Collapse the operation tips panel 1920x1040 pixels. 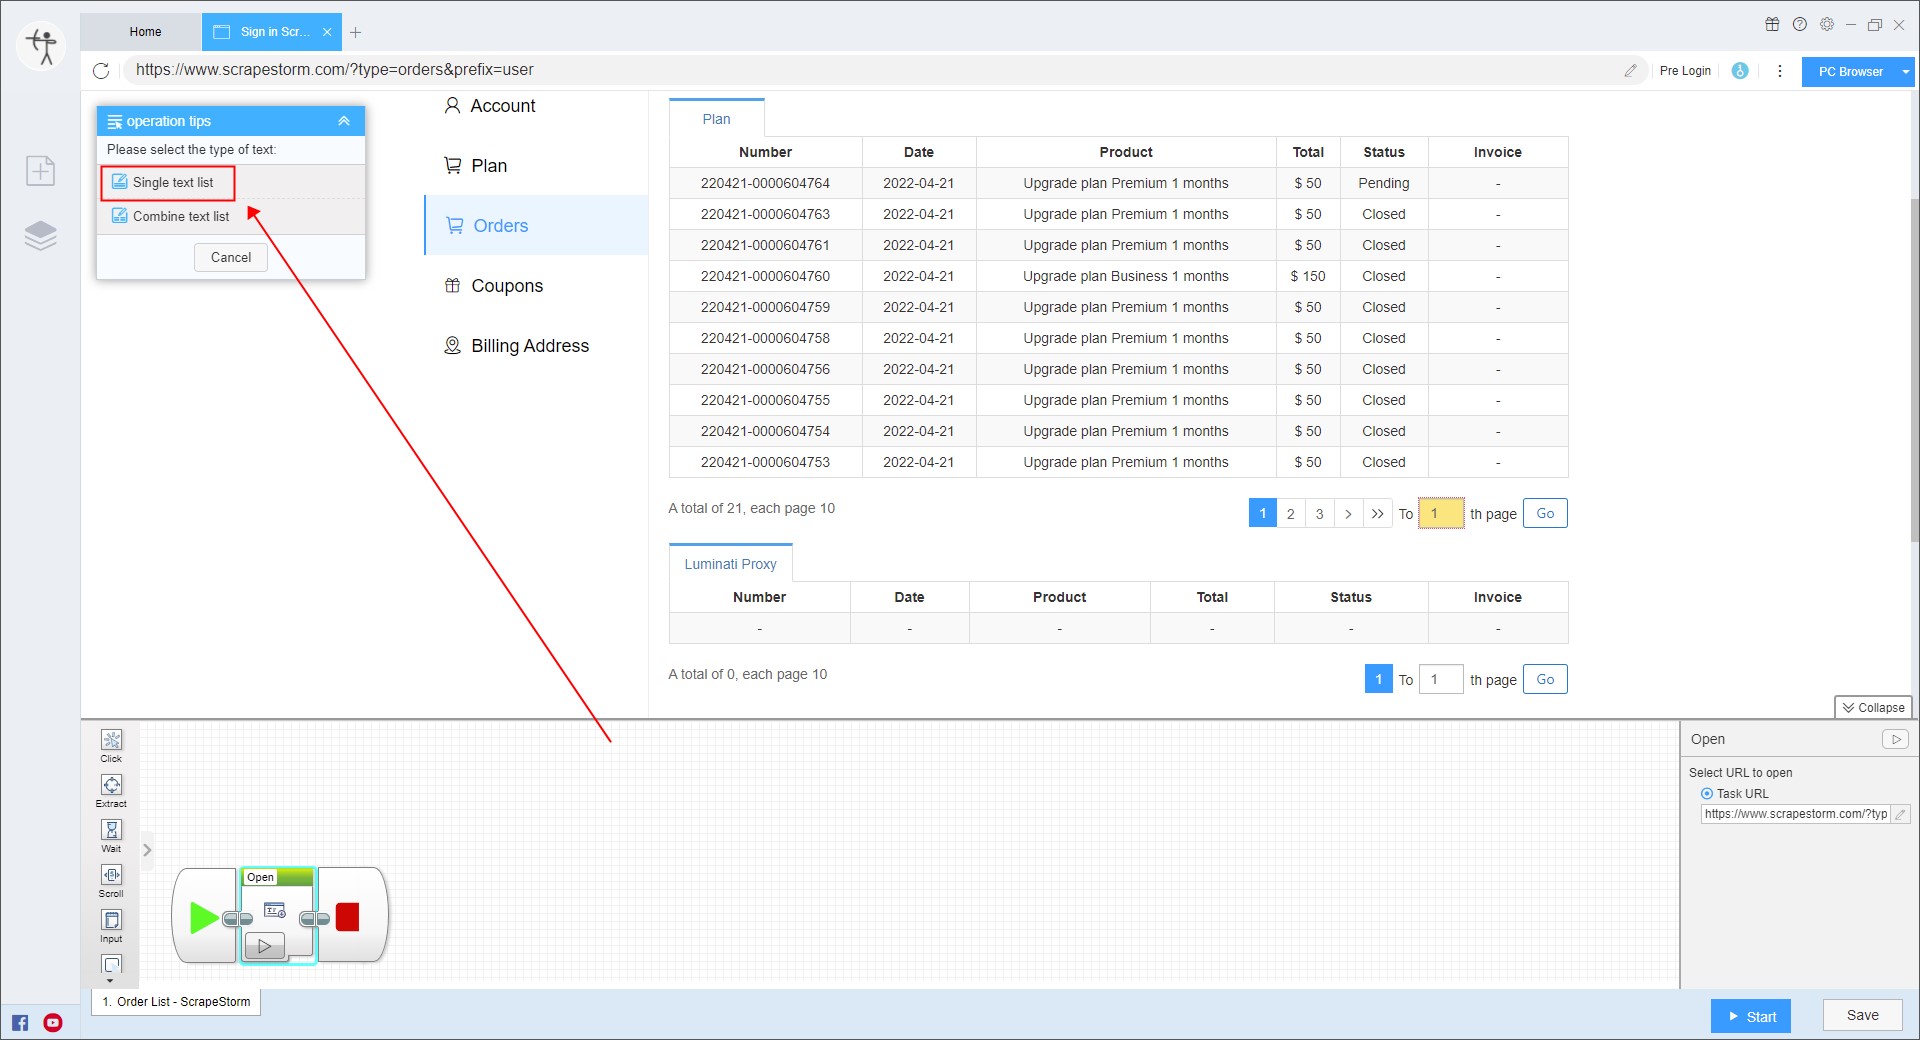pyautogui.click(x=344, y=121)
